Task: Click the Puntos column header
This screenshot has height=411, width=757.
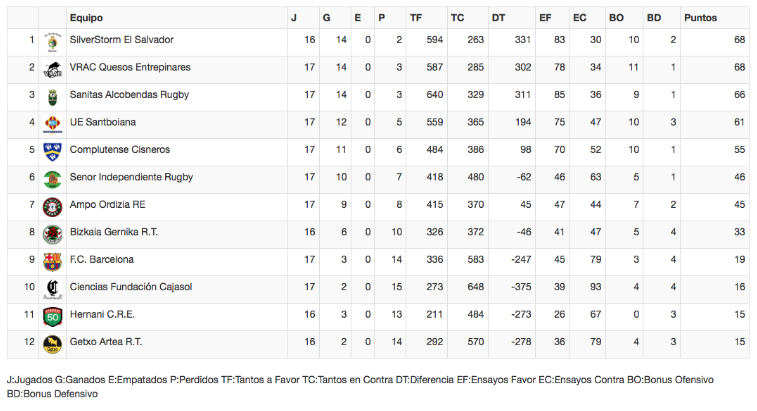Action: [701, 18]
